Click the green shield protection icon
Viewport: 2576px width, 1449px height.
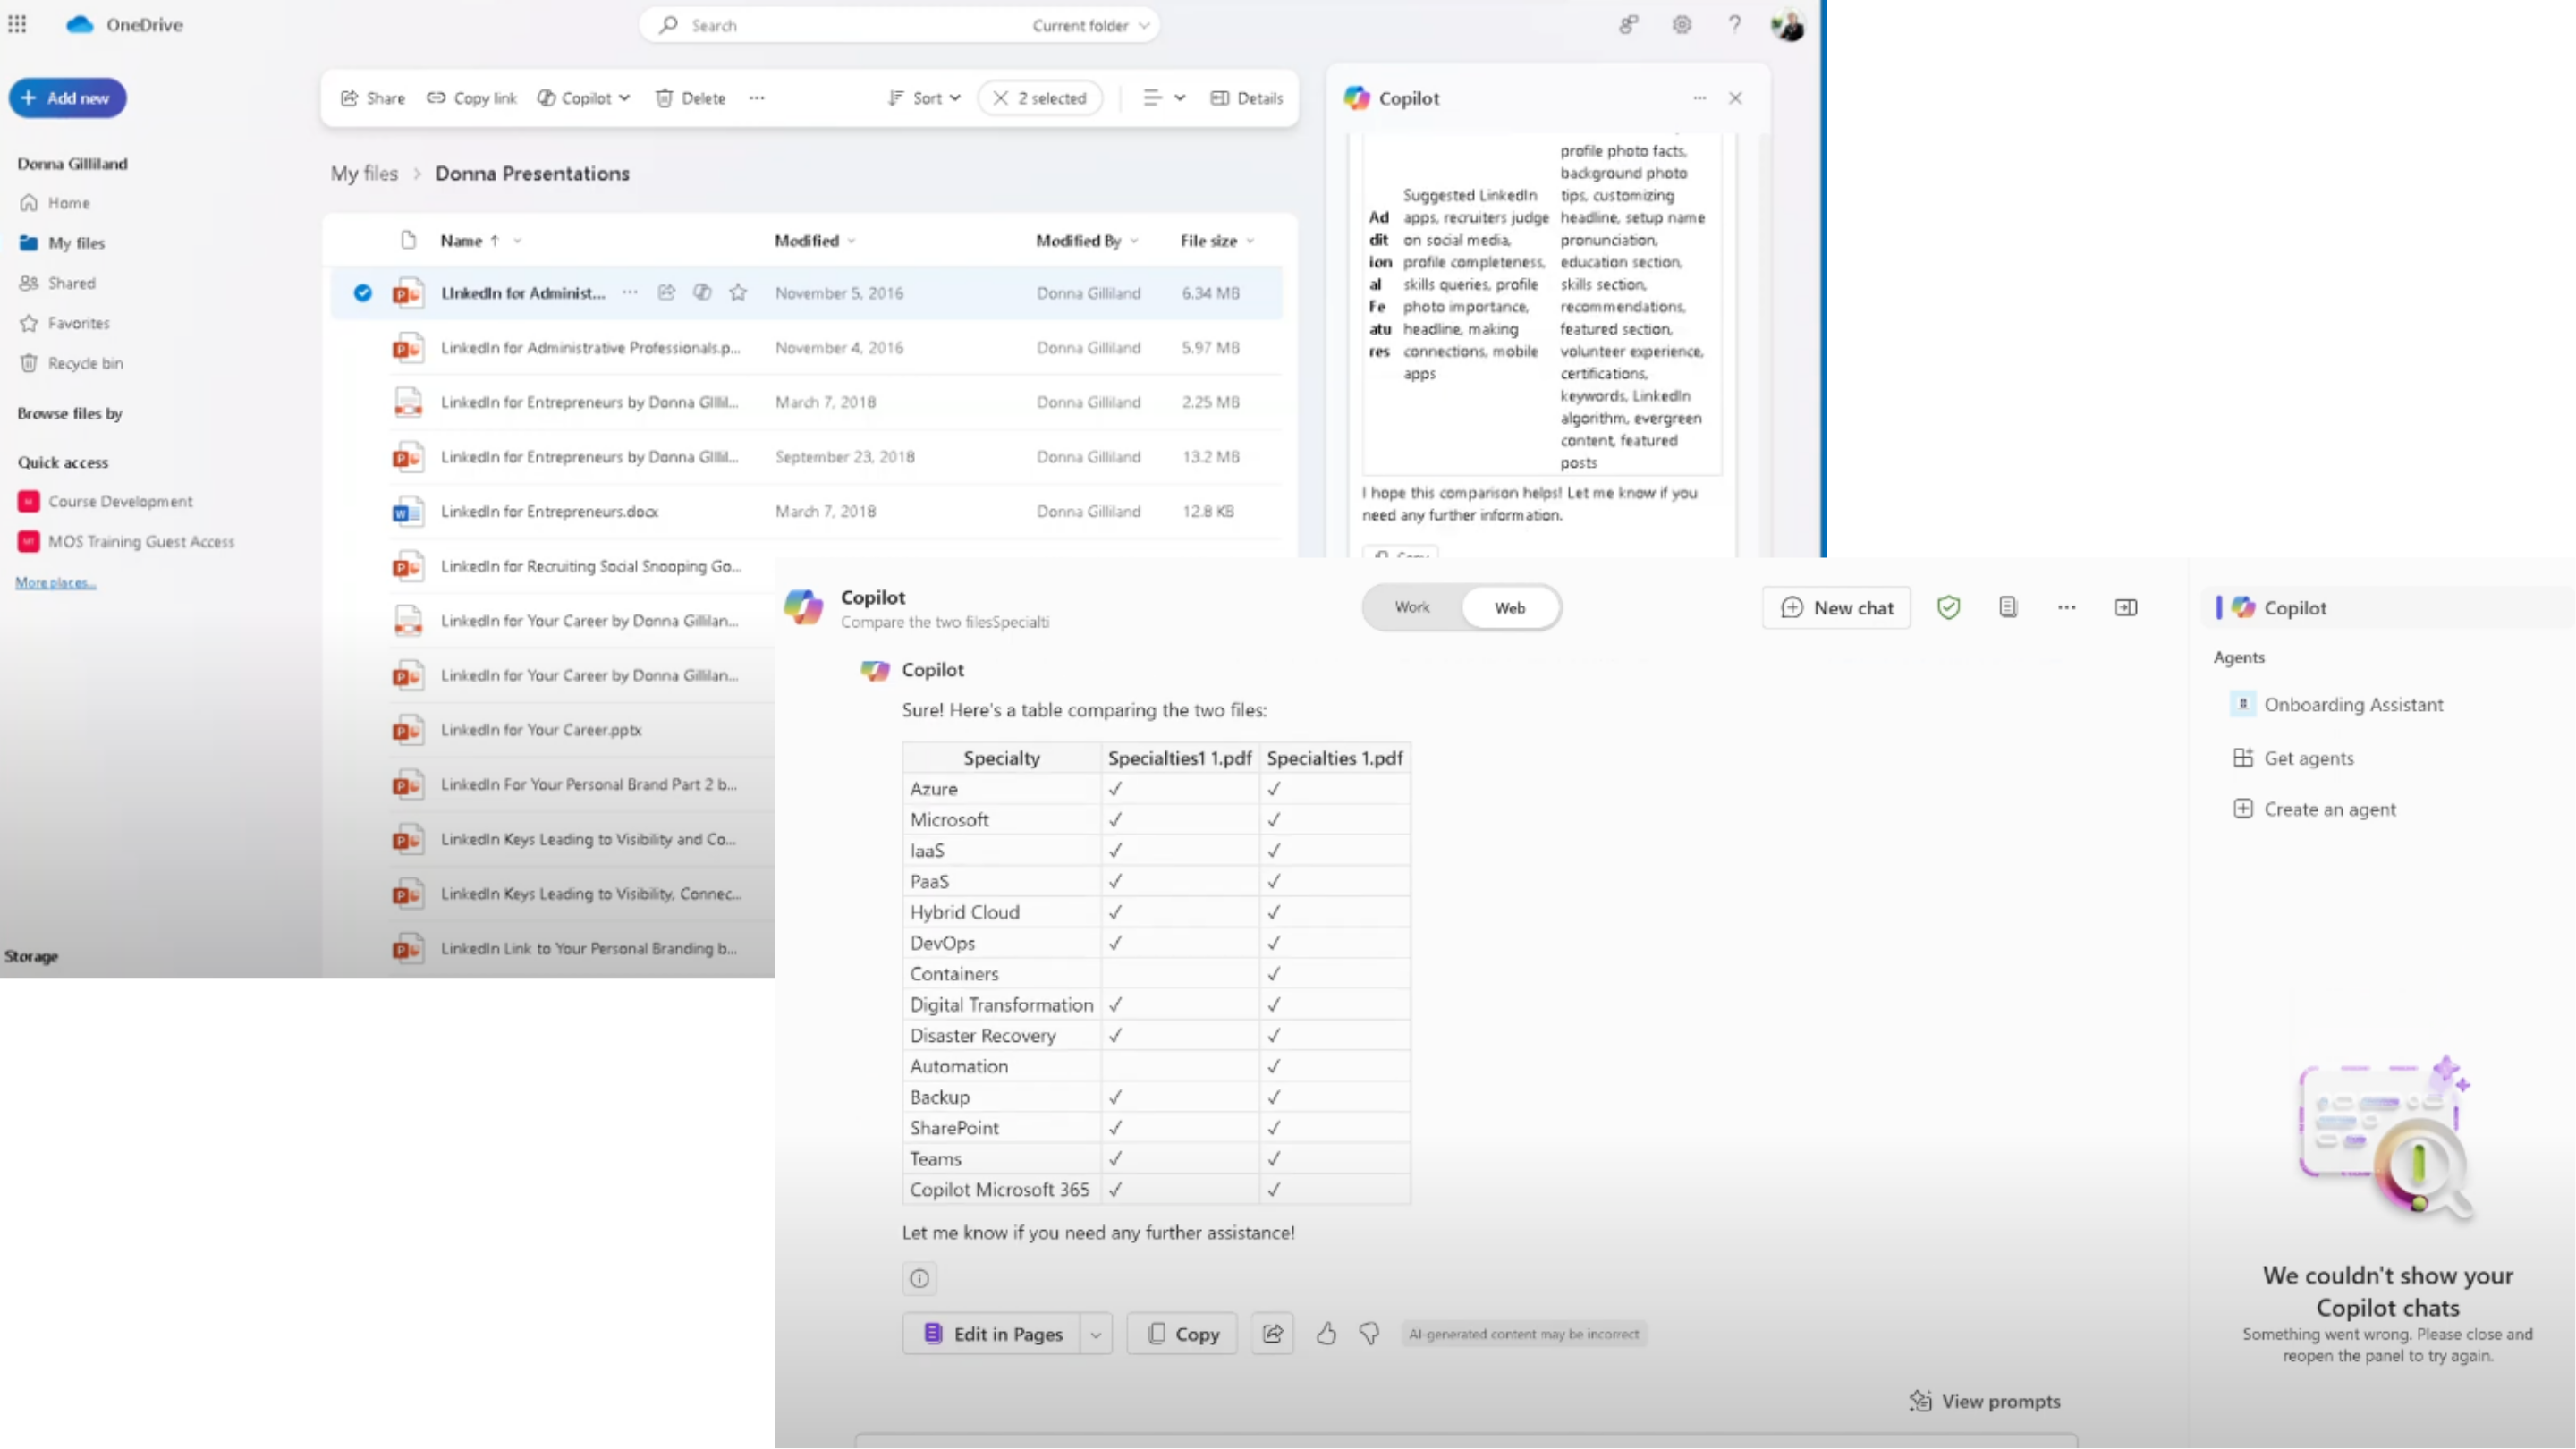pos(1948,608)
